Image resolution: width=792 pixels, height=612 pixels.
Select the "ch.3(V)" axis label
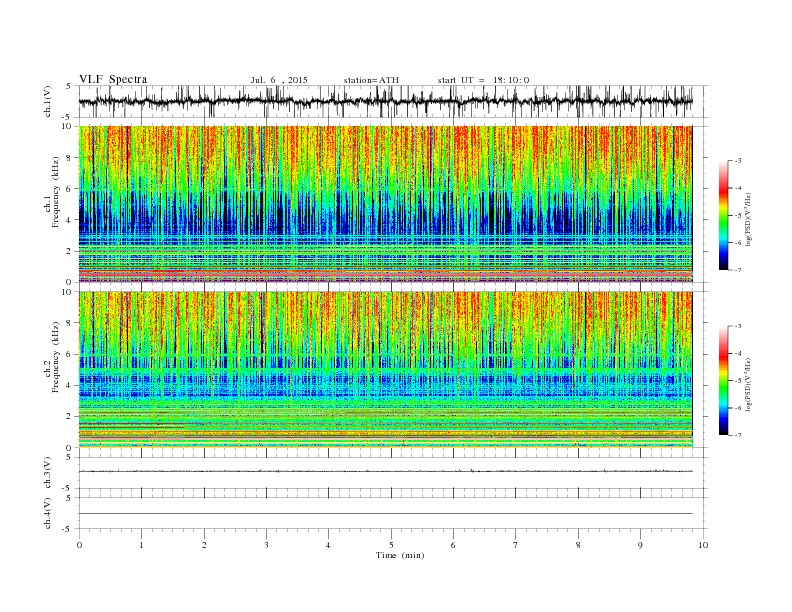point(48,473)
